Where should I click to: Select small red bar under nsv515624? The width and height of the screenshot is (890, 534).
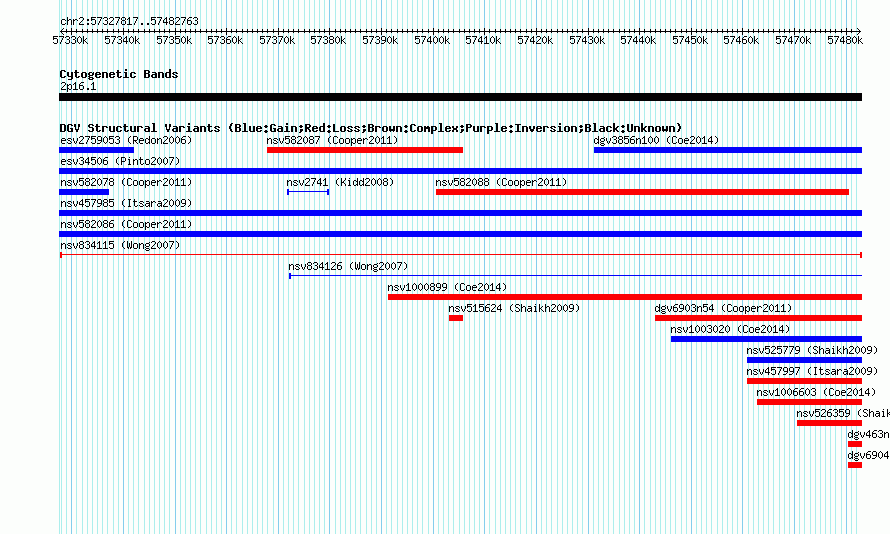(x=456, y=318)
